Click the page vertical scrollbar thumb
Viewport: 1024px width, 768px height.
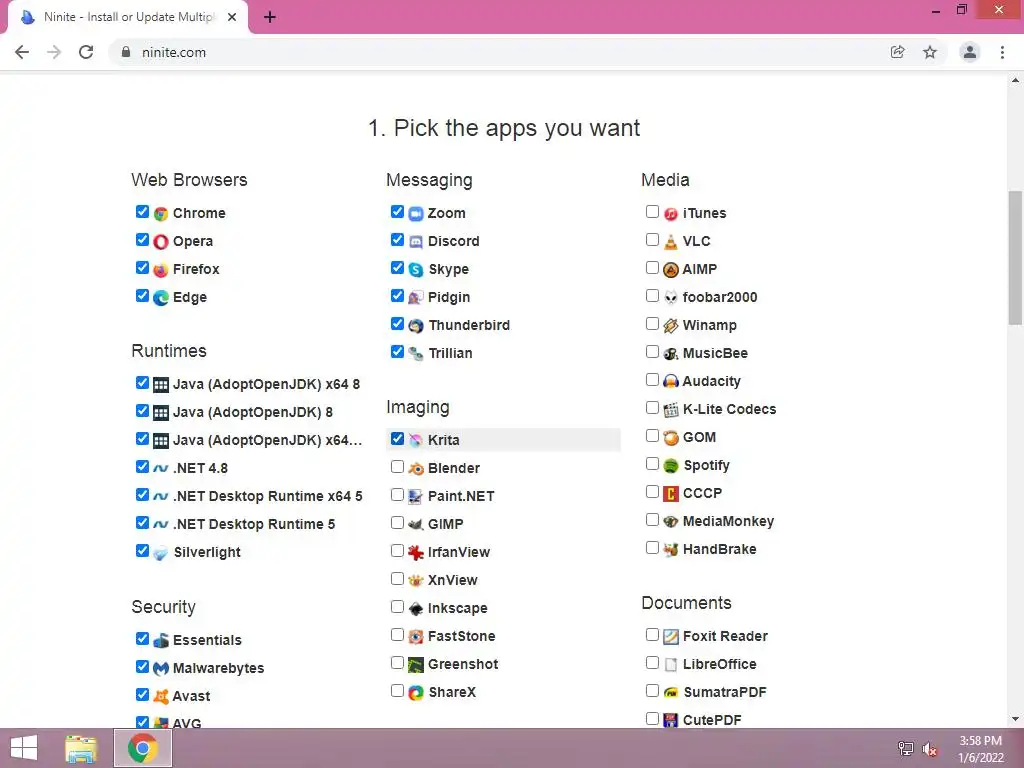[1015, 257]
